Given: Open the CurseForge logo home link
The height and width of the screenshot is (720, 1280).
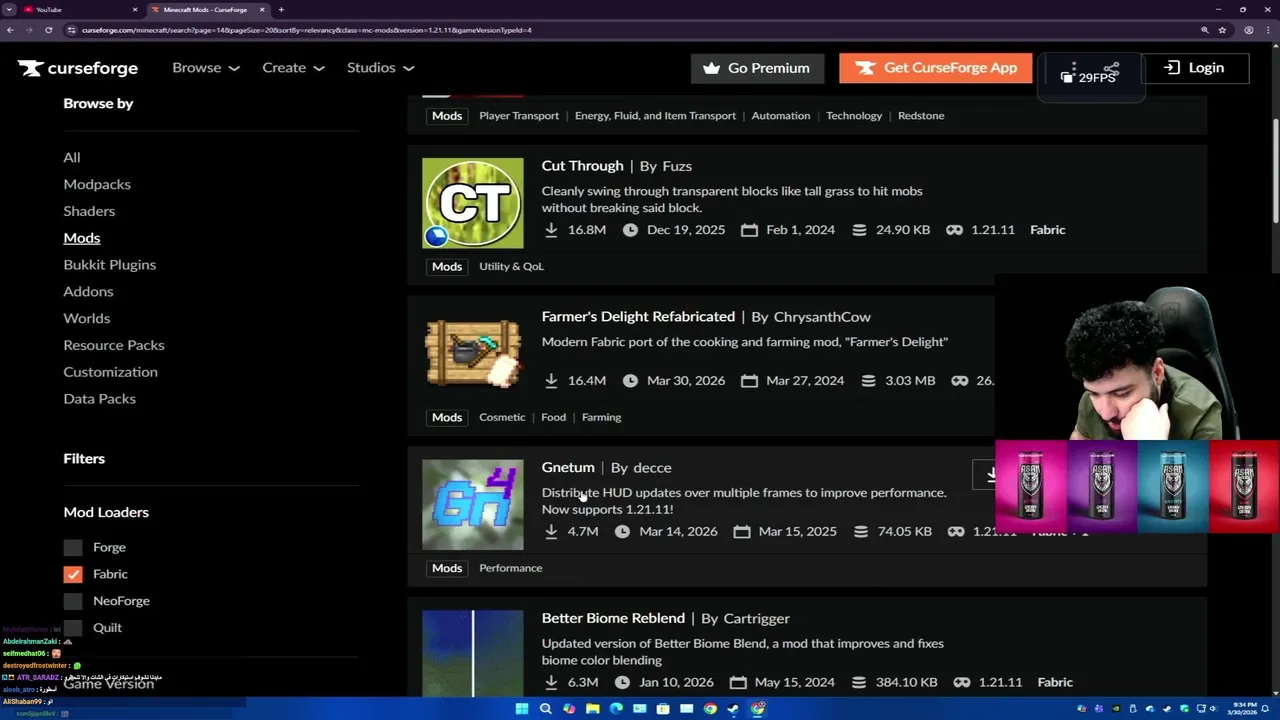Looking at the screenshot, I should click(x=78, y=68).
